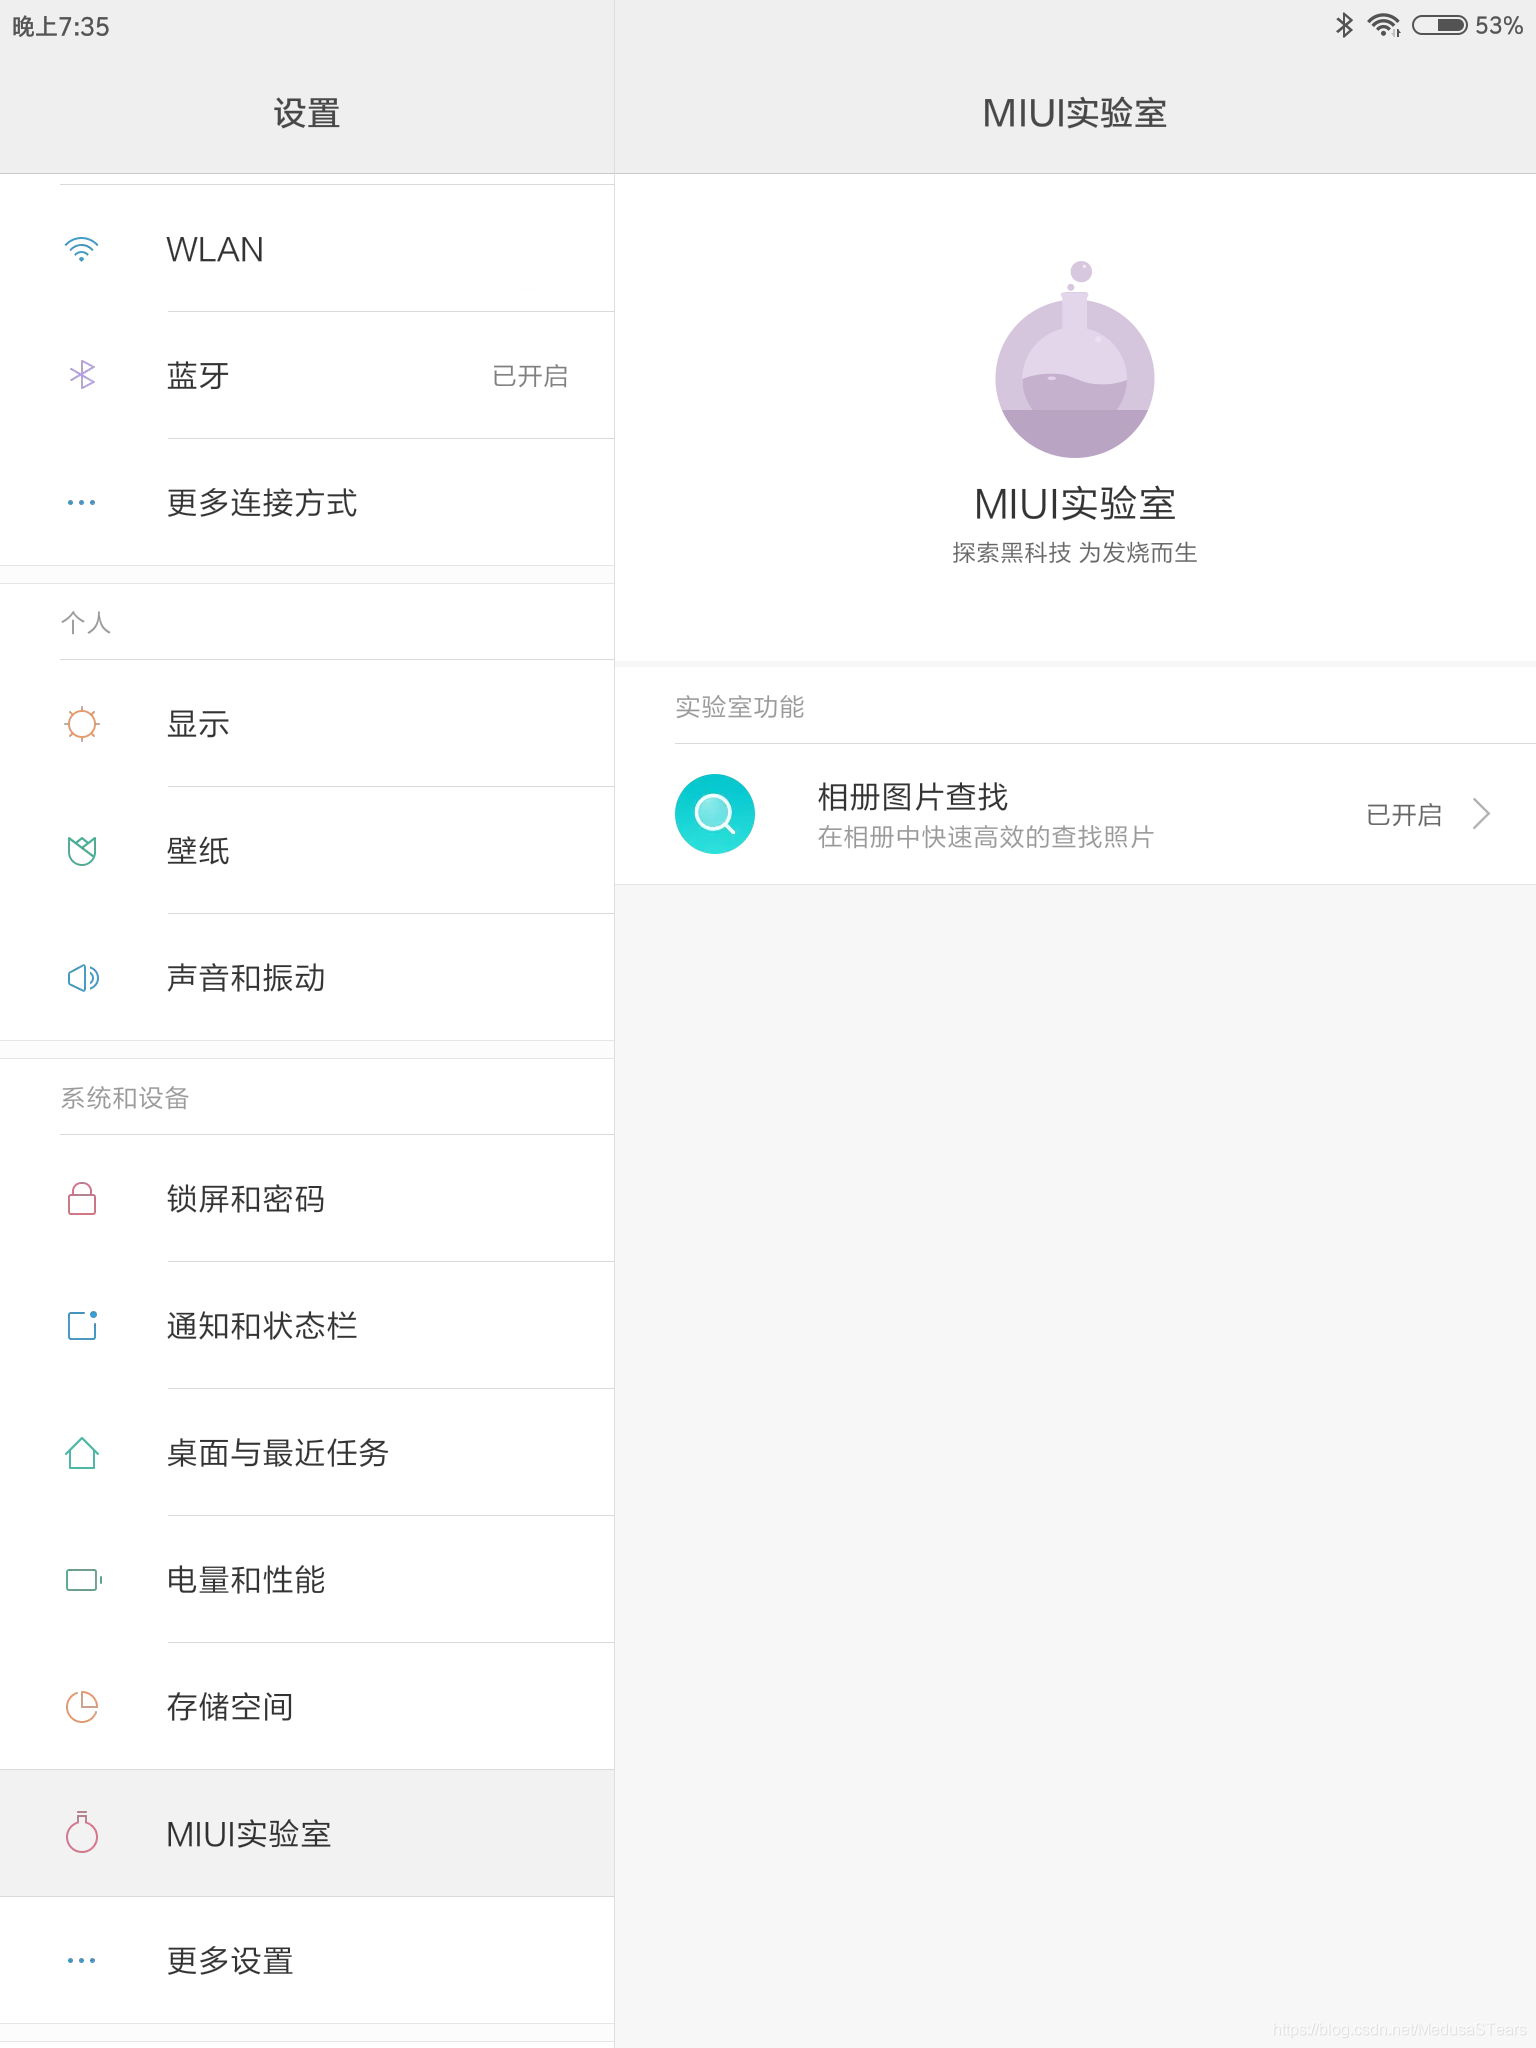This screenshot has height=2048, width=1536.
Task: Open the 壁纸 settings
Action: click(x=307, y=850)
